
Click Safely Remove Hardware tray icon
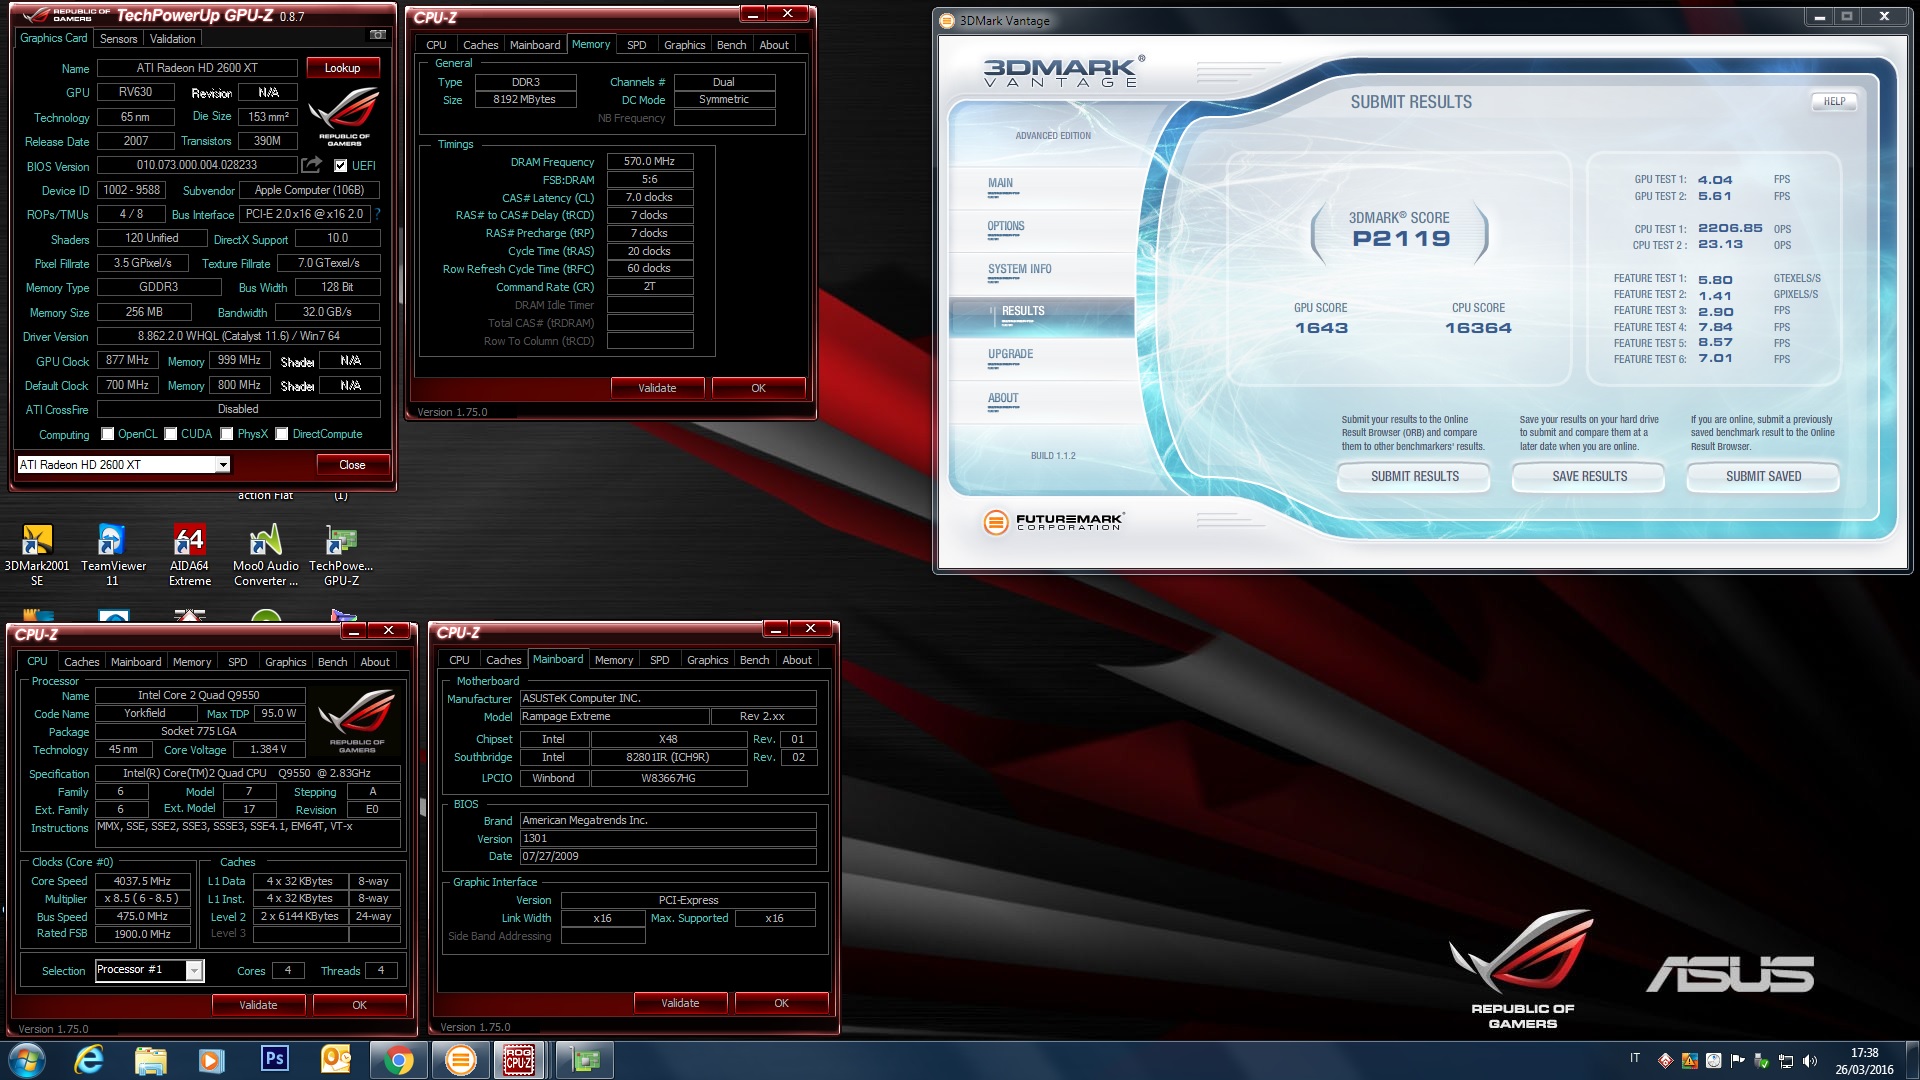[x=1761, y=1061]
